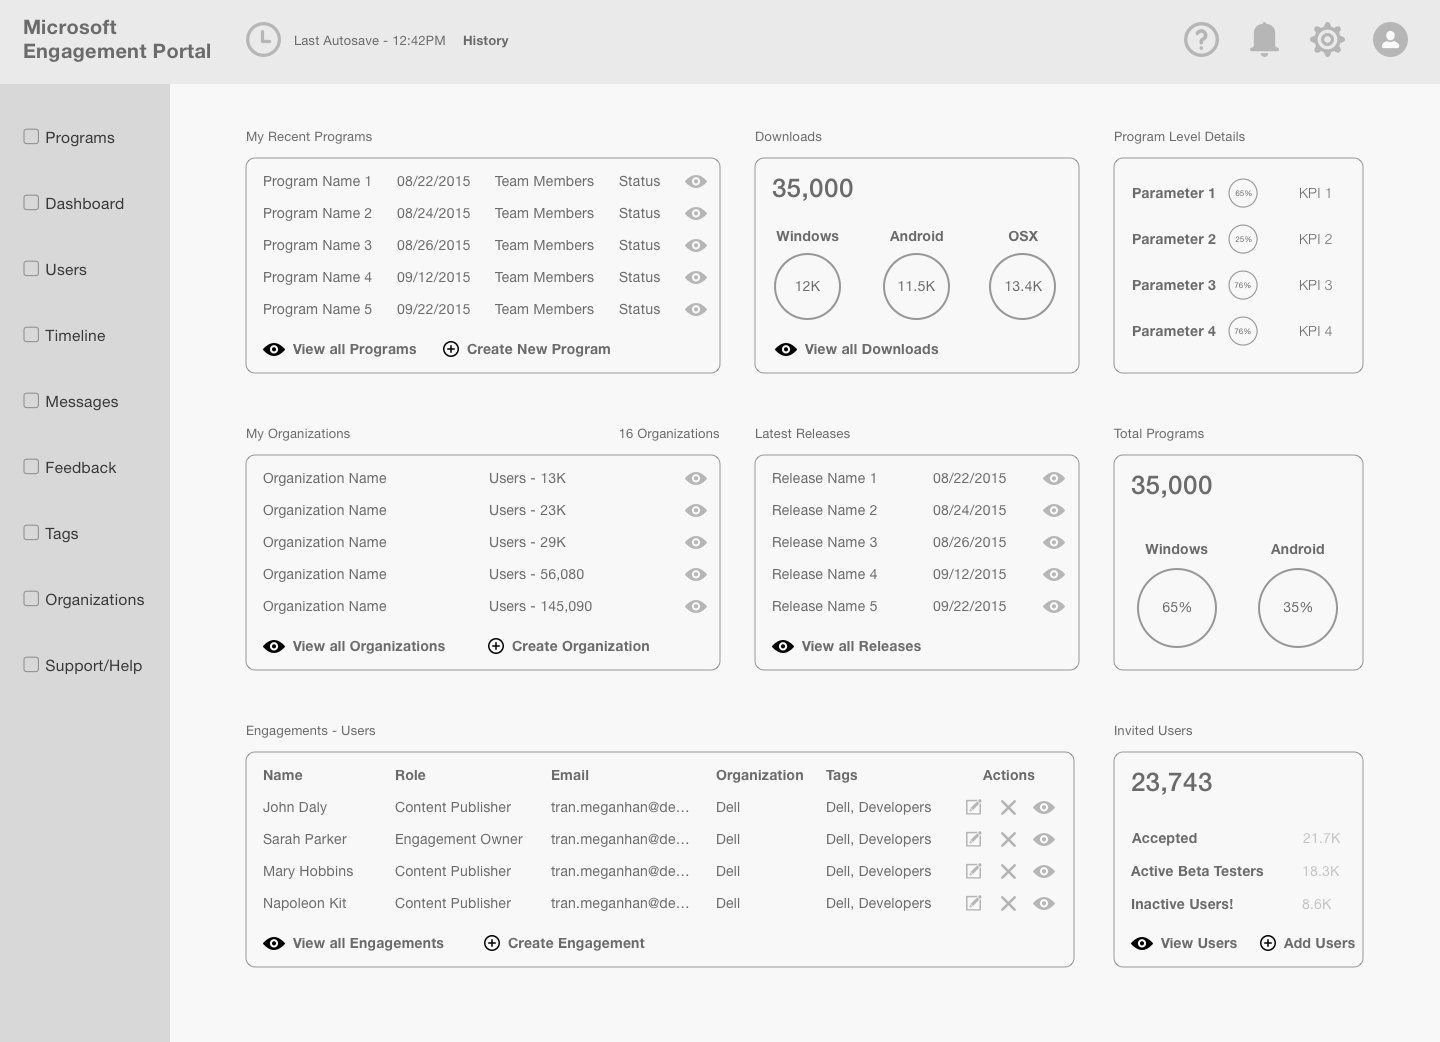This screenshot has height=1042, width=1440.
Task: View Program Name 3 eye icon
Action: coord(696,245)
